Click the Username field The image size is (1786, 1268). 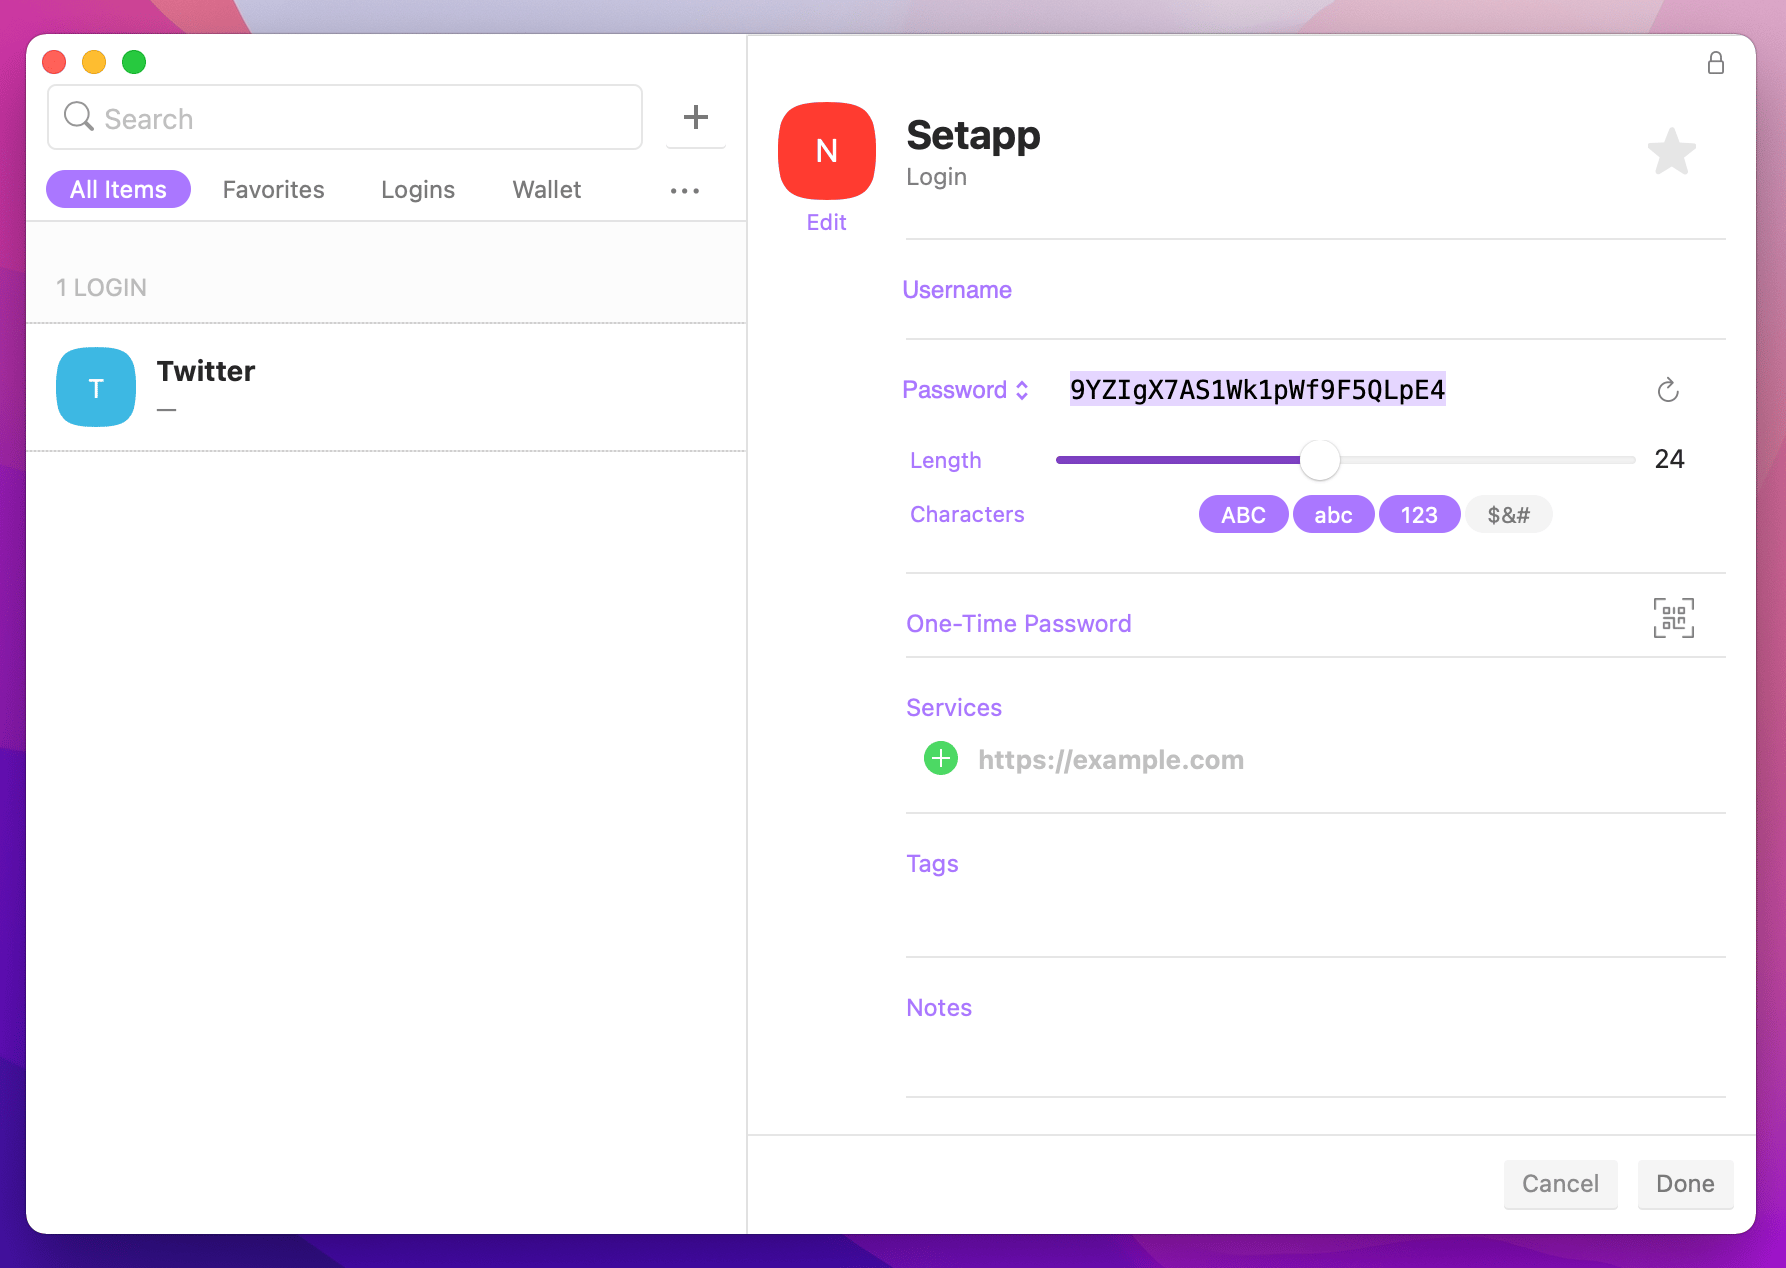tap(1315, 290)
